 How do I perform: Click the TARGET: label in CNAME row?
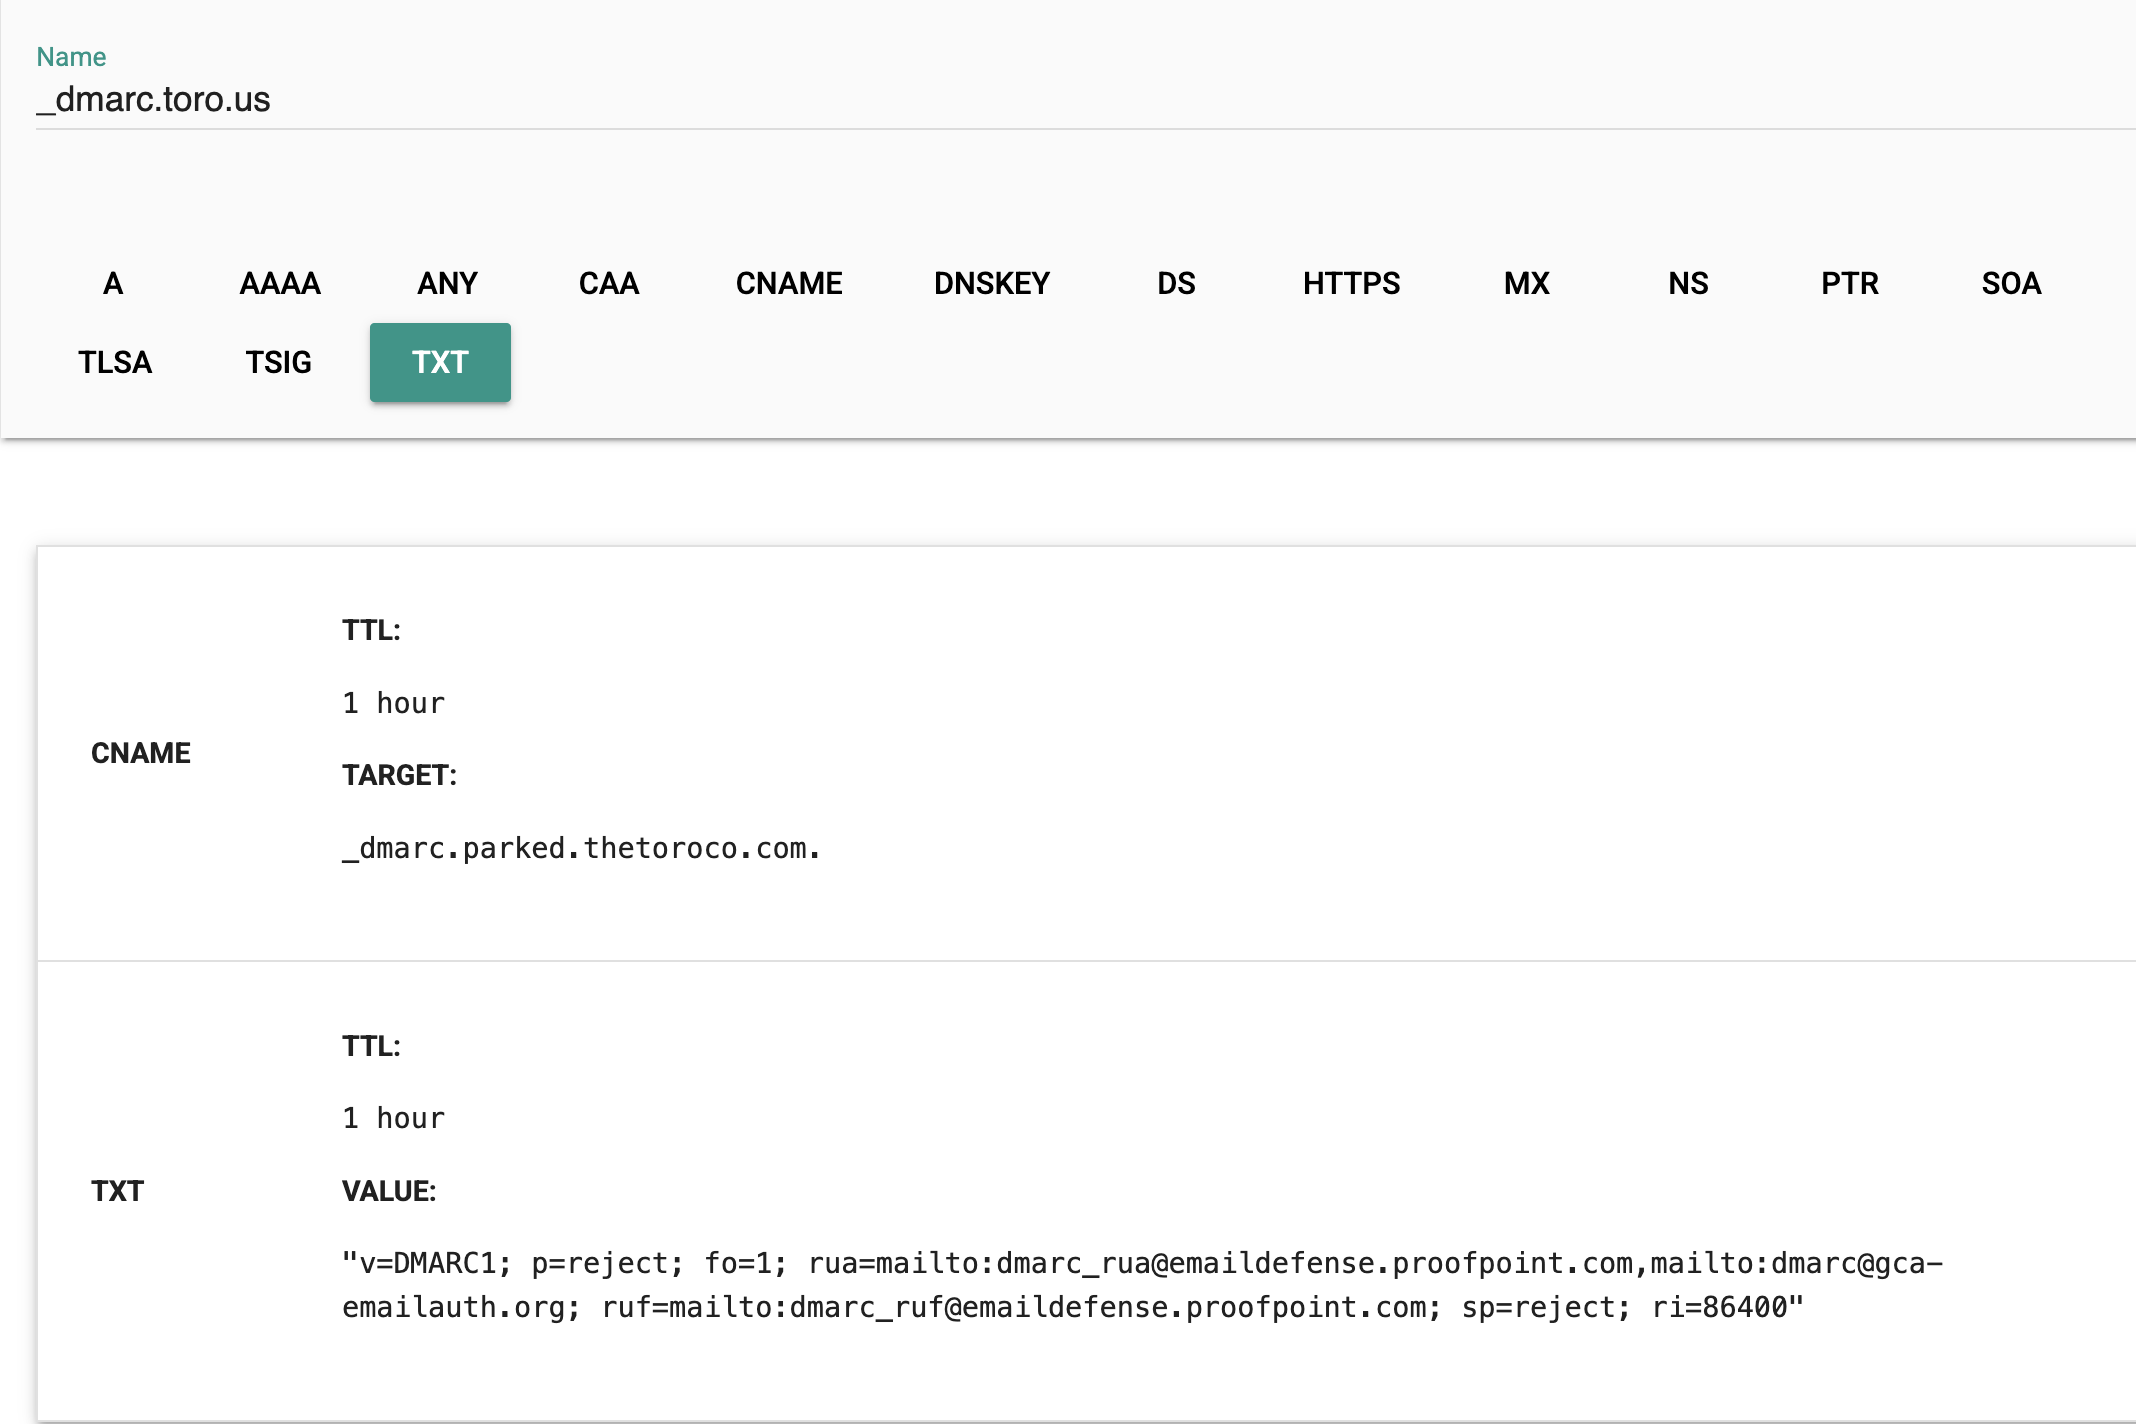pos(399,775)
